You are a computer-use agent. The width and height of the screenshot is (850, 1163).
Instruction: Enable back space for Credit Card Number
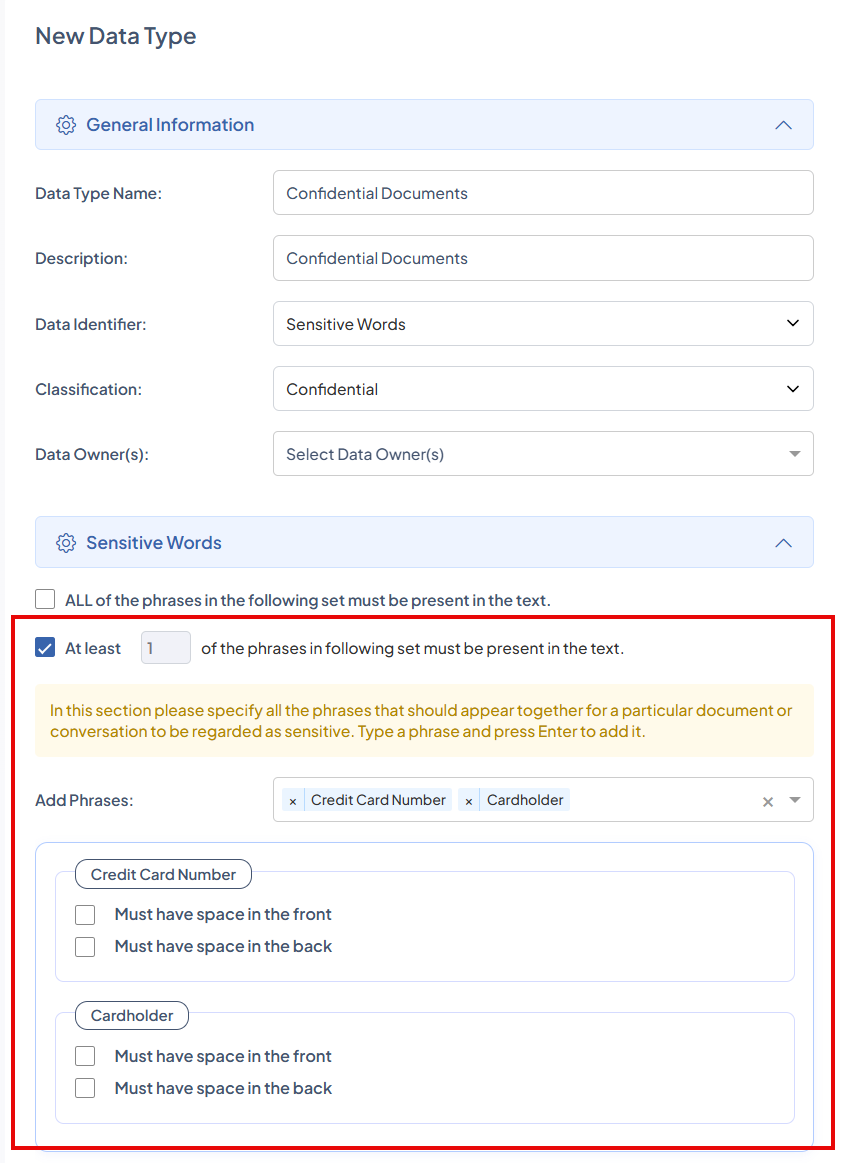point(85,946)
